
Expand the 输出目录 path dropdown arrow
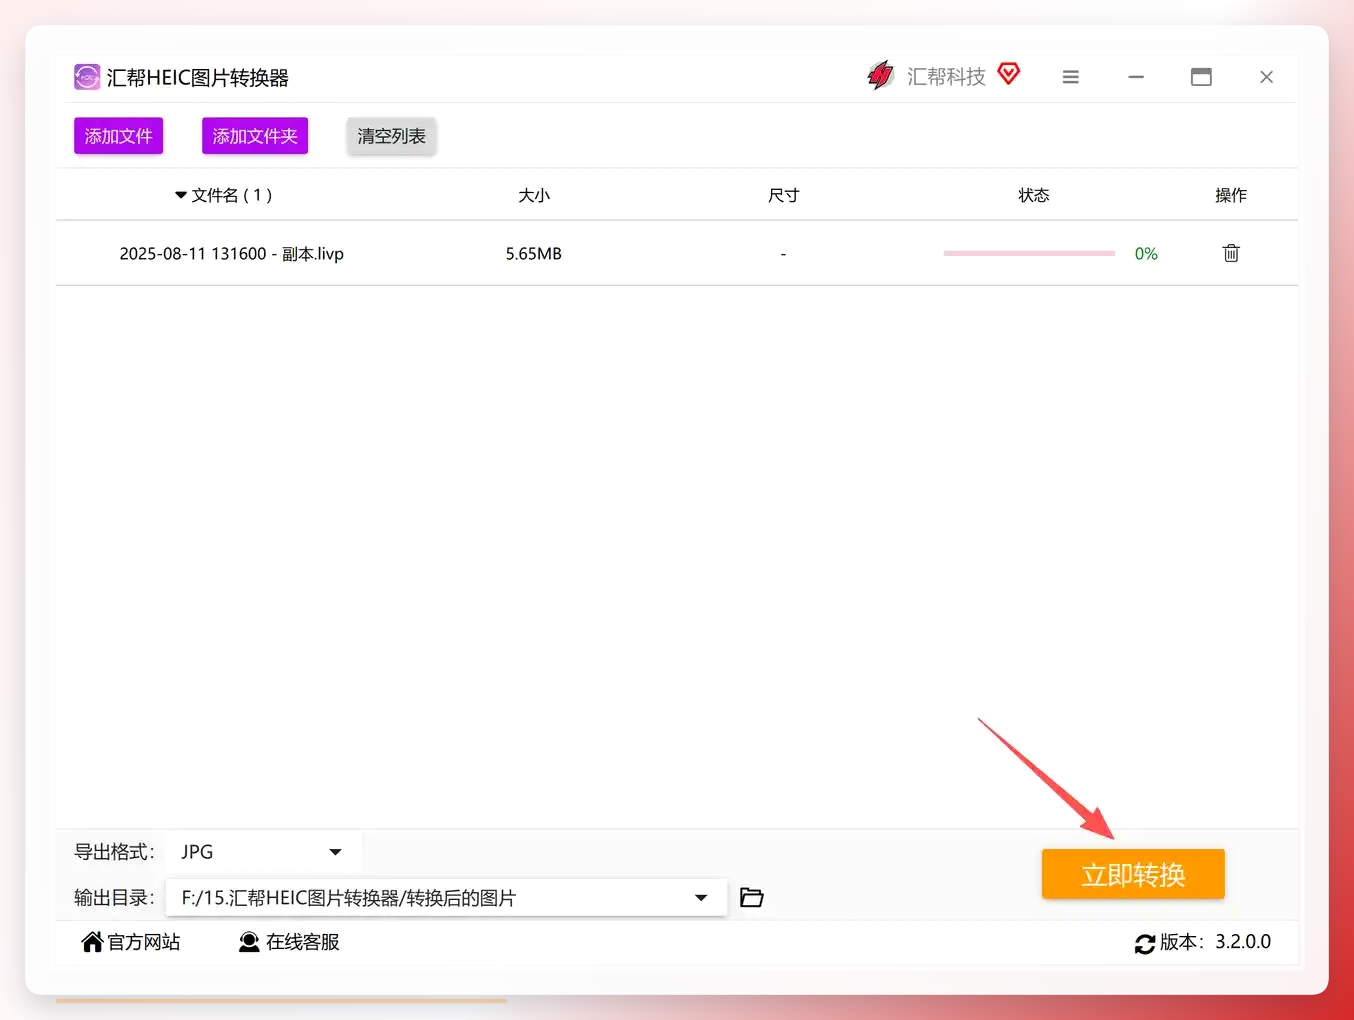tap(701, 898)
